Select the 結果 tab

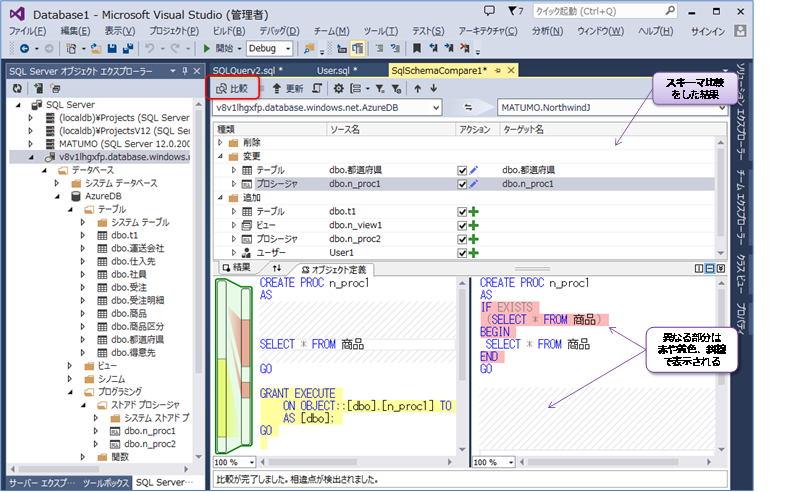[x=237, y=268]
